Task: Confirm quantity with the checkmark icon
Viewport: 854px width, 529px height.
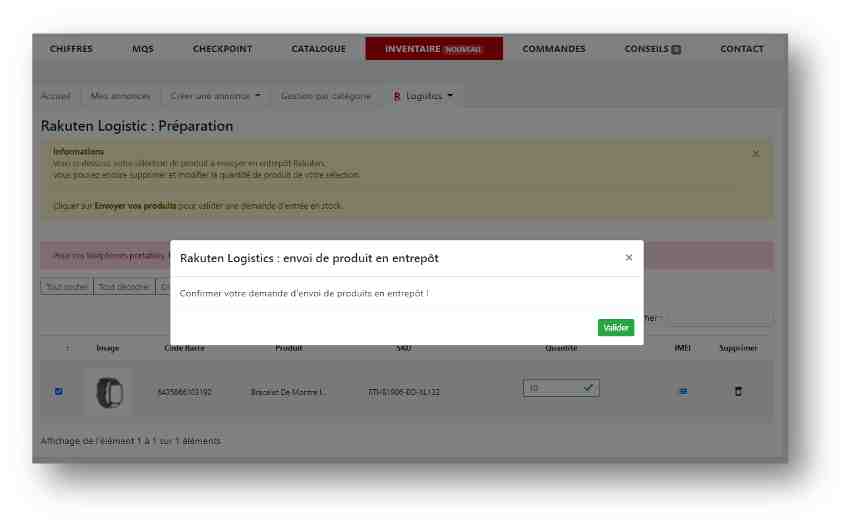Action: pyautogui.click(x=588, y=388)
